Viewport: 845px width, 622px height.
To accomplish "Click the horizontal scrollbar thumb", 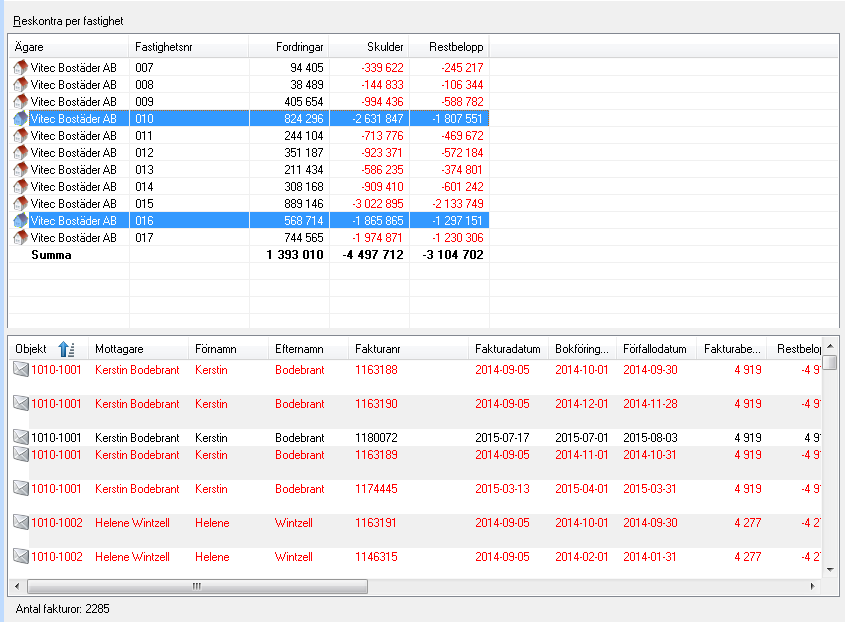I will (197, 586).
